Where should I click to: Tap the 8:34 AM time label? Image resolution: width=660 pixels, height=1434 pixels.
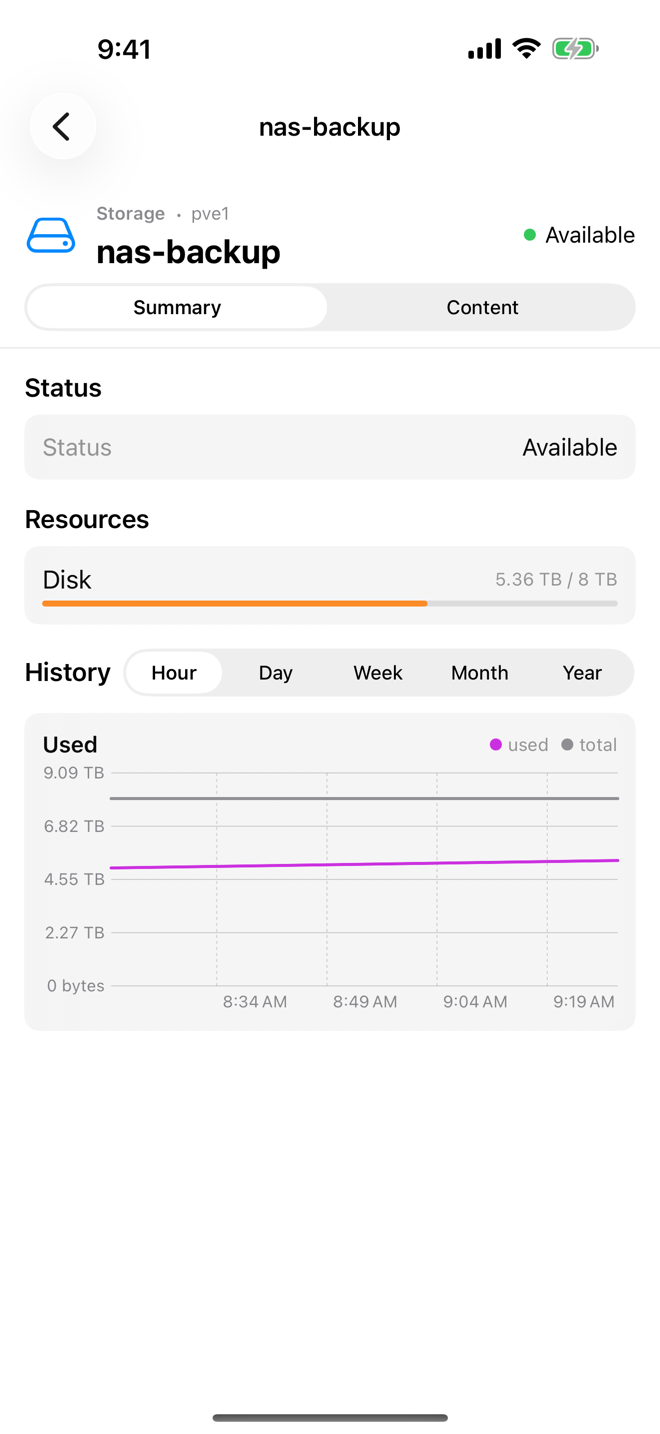click(x=255, y=1002)
